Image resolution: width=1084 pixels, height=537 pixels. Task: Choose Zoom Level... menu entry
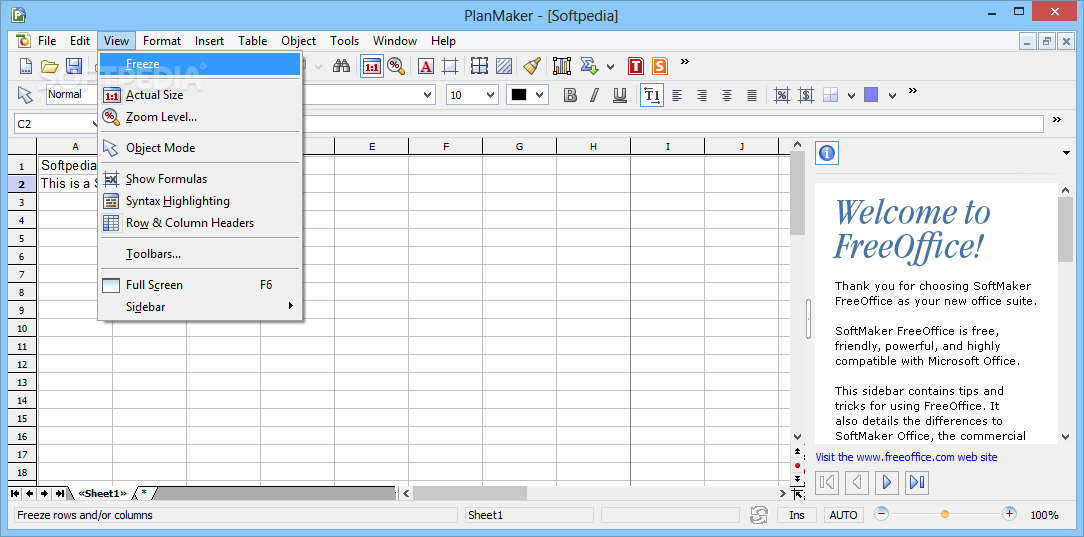[x=200, y=117]
